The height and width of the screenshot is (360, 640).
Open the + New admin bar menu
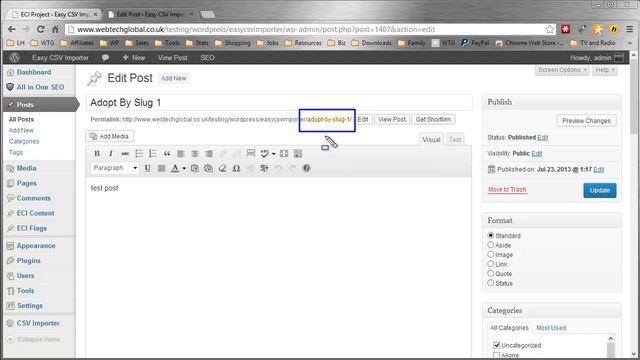click(134, 58)
